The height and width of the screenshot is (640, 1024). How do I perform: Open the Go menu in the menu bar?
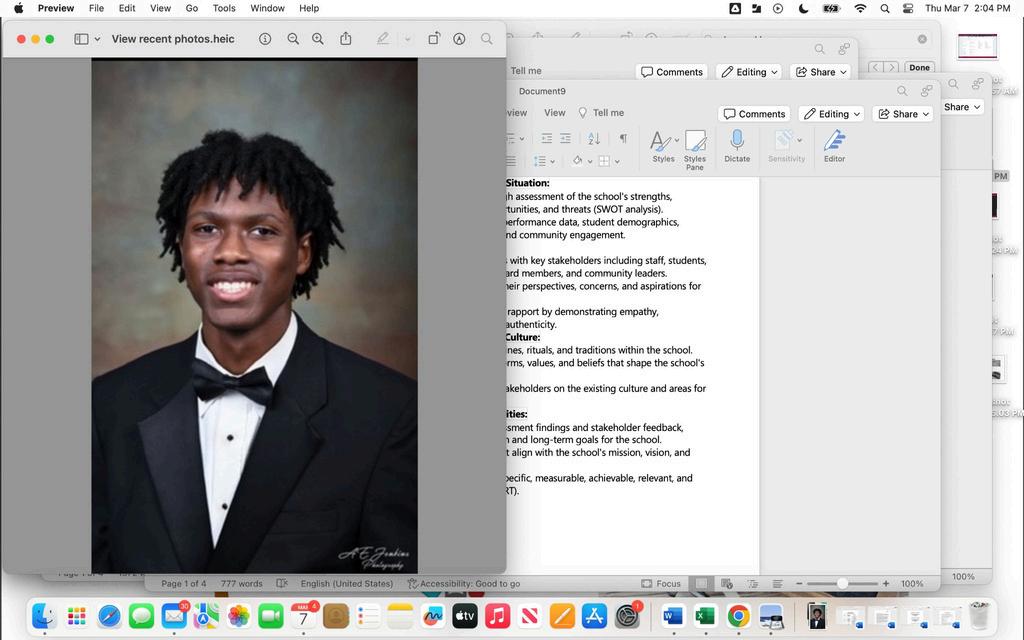tap(191, 8)
